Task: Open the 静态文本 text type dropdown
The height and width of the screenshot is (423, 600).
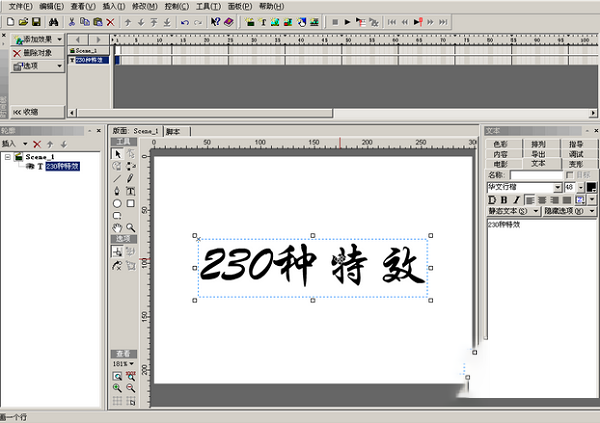Action: pos(536,211)
